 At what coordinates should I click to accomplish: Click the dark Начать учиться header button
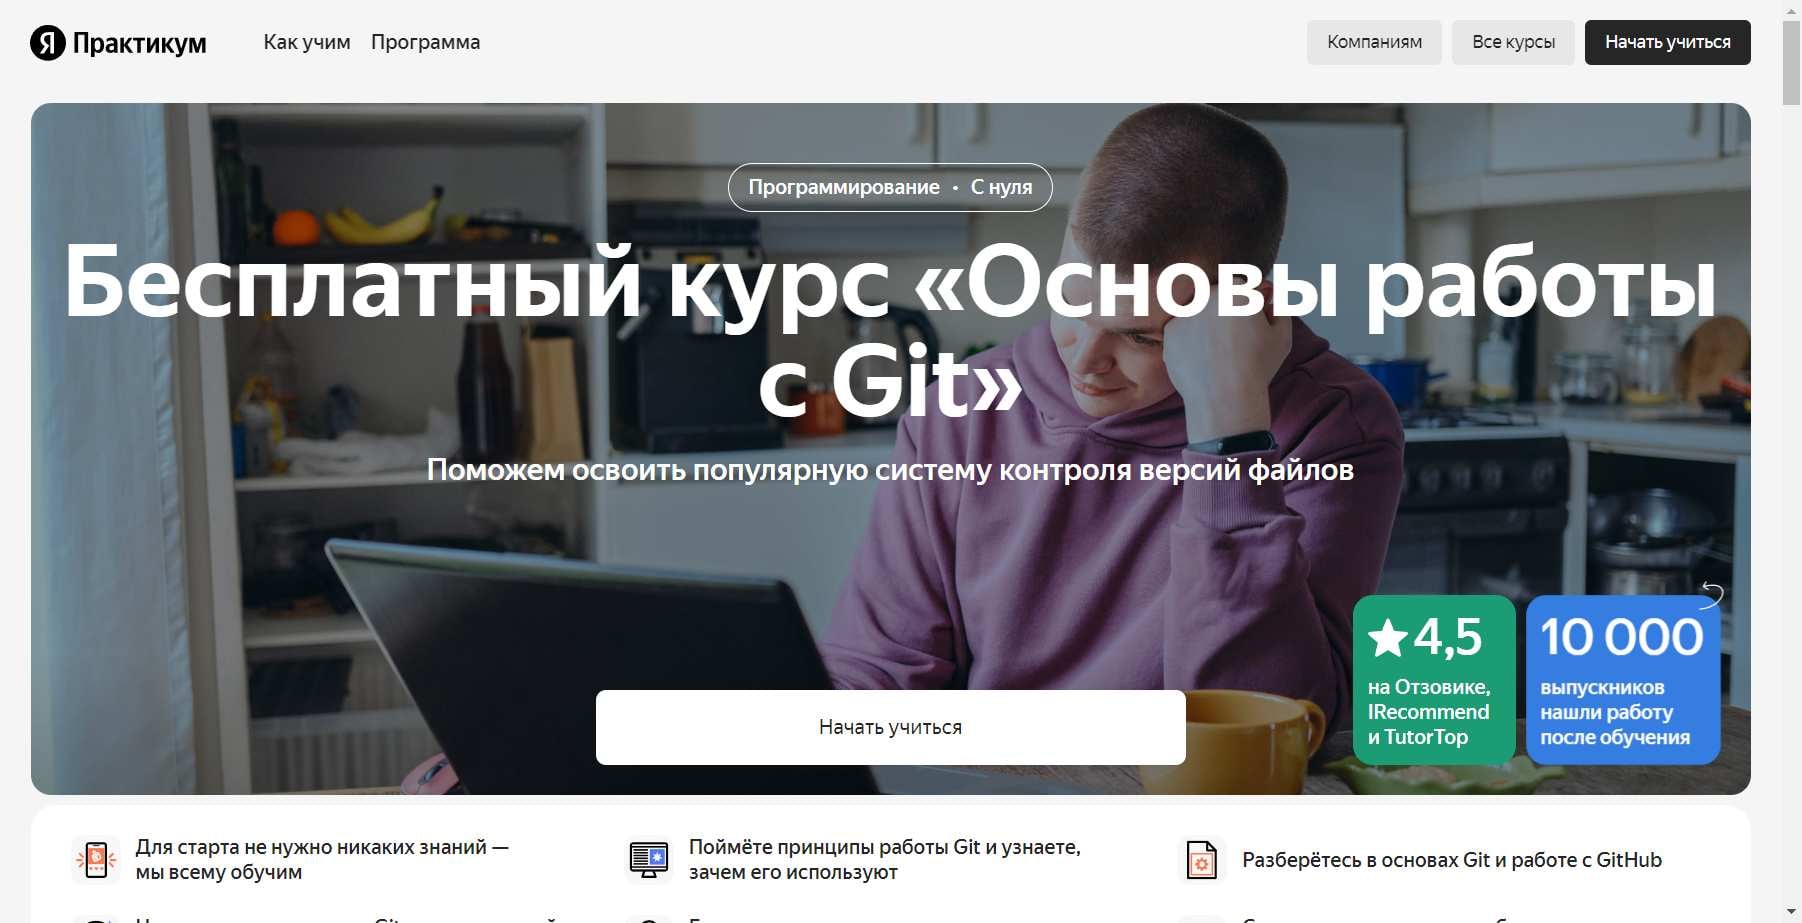pos(1667,42)
